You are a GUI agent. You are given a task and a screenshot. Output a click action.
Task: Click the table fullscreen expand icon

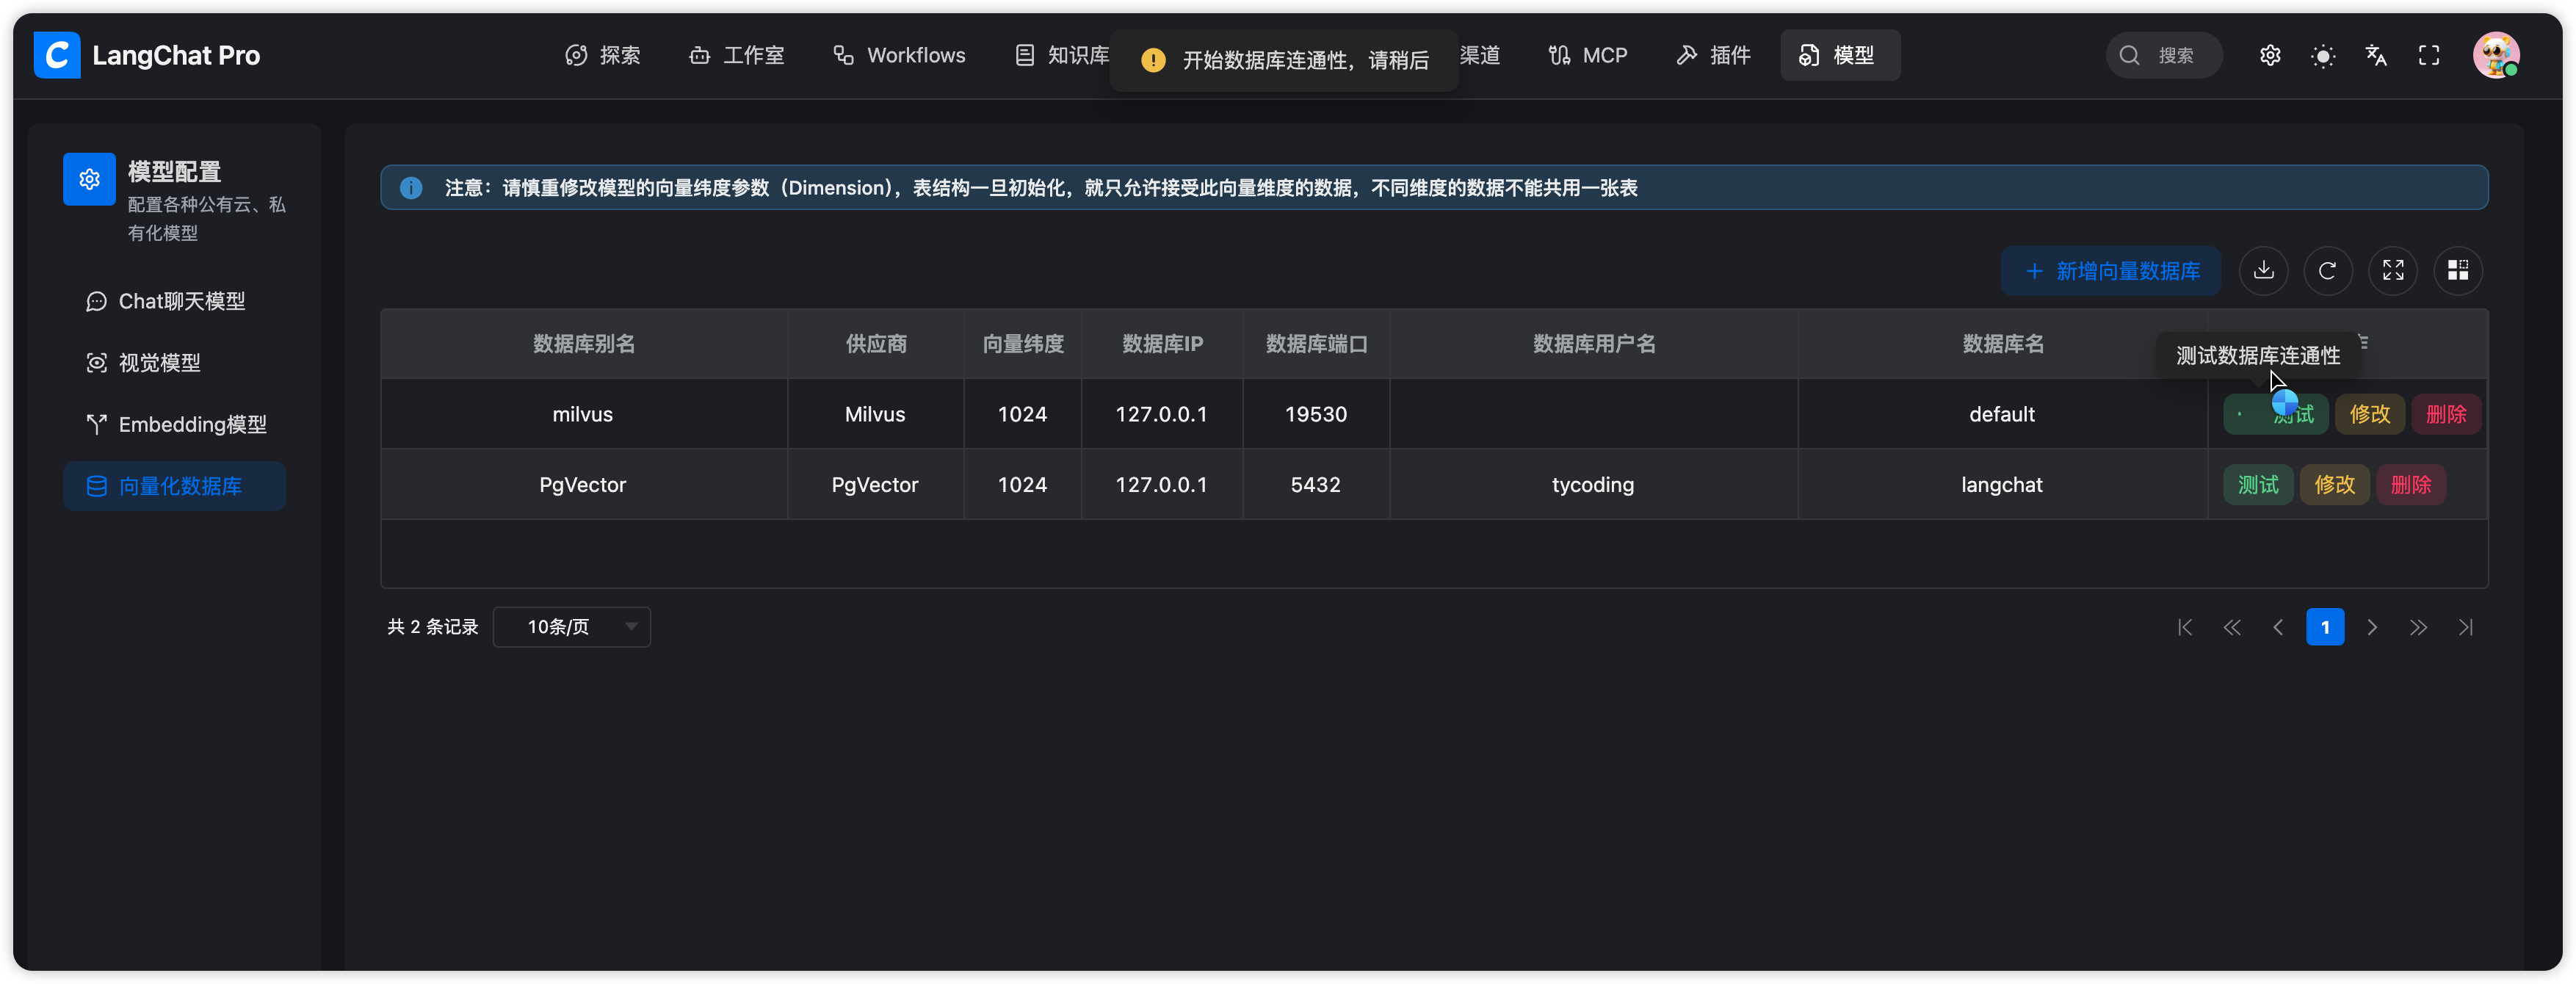coord(2392,270)
